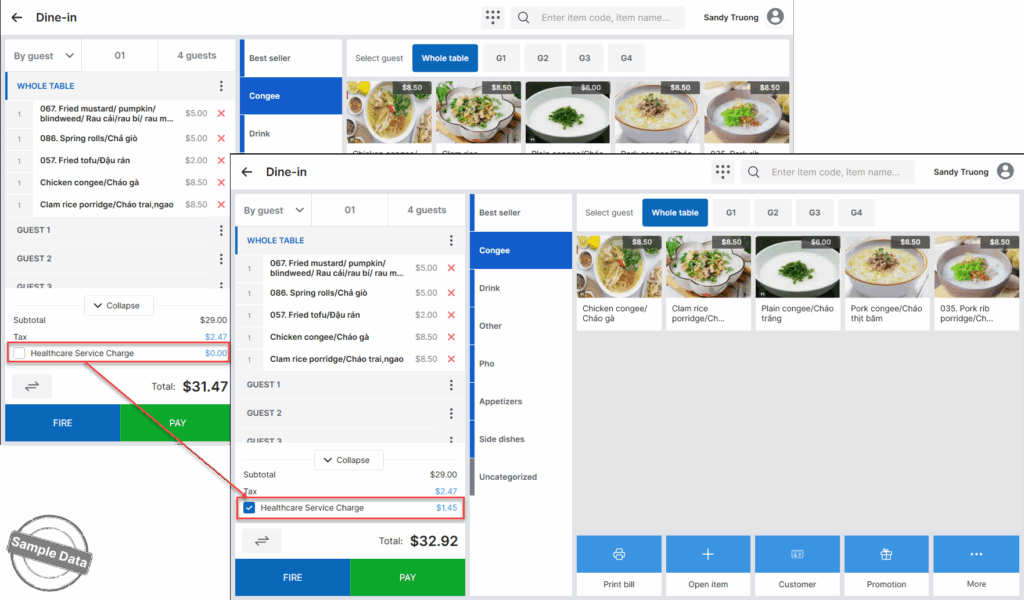Go back using the arrow in front Dine-in window
This screenshot has height=600, width=1024.
coord(246,172)
